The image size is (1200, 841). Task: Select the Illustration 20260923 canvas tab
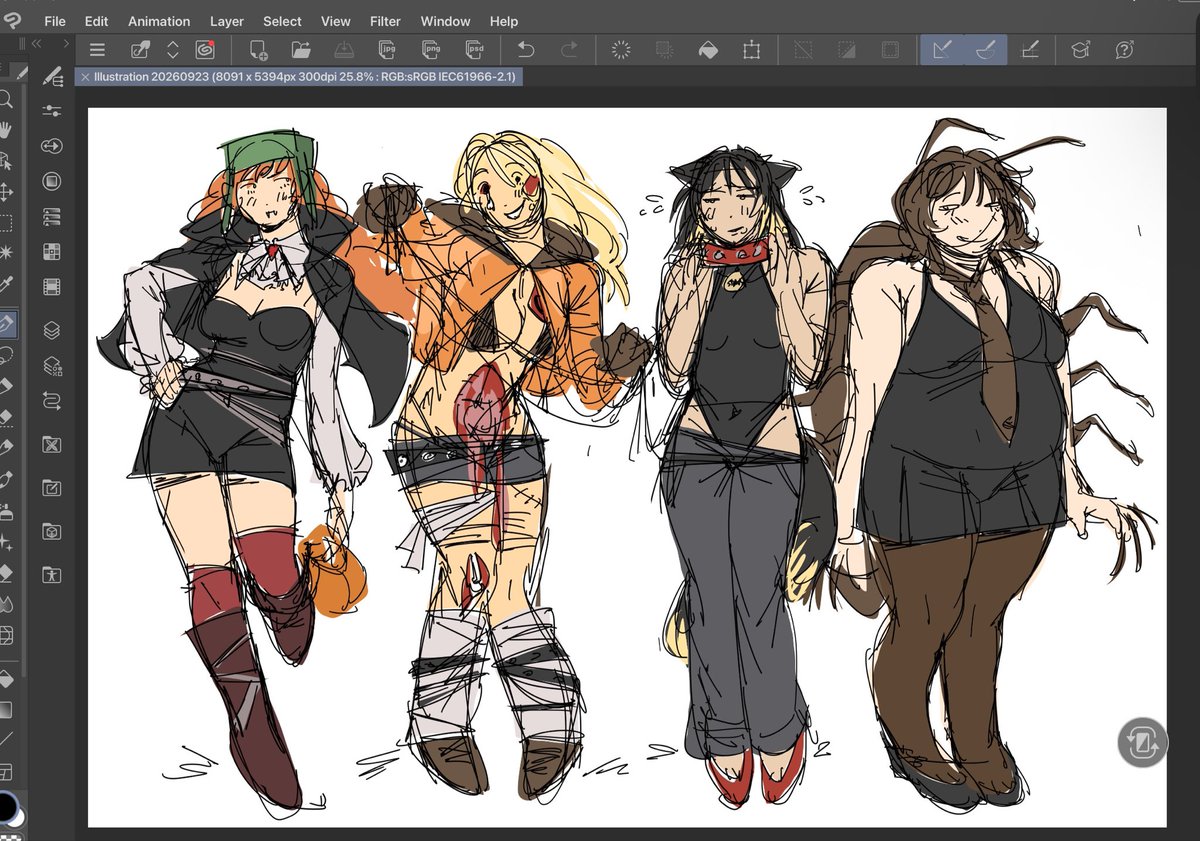coord(297,77)
